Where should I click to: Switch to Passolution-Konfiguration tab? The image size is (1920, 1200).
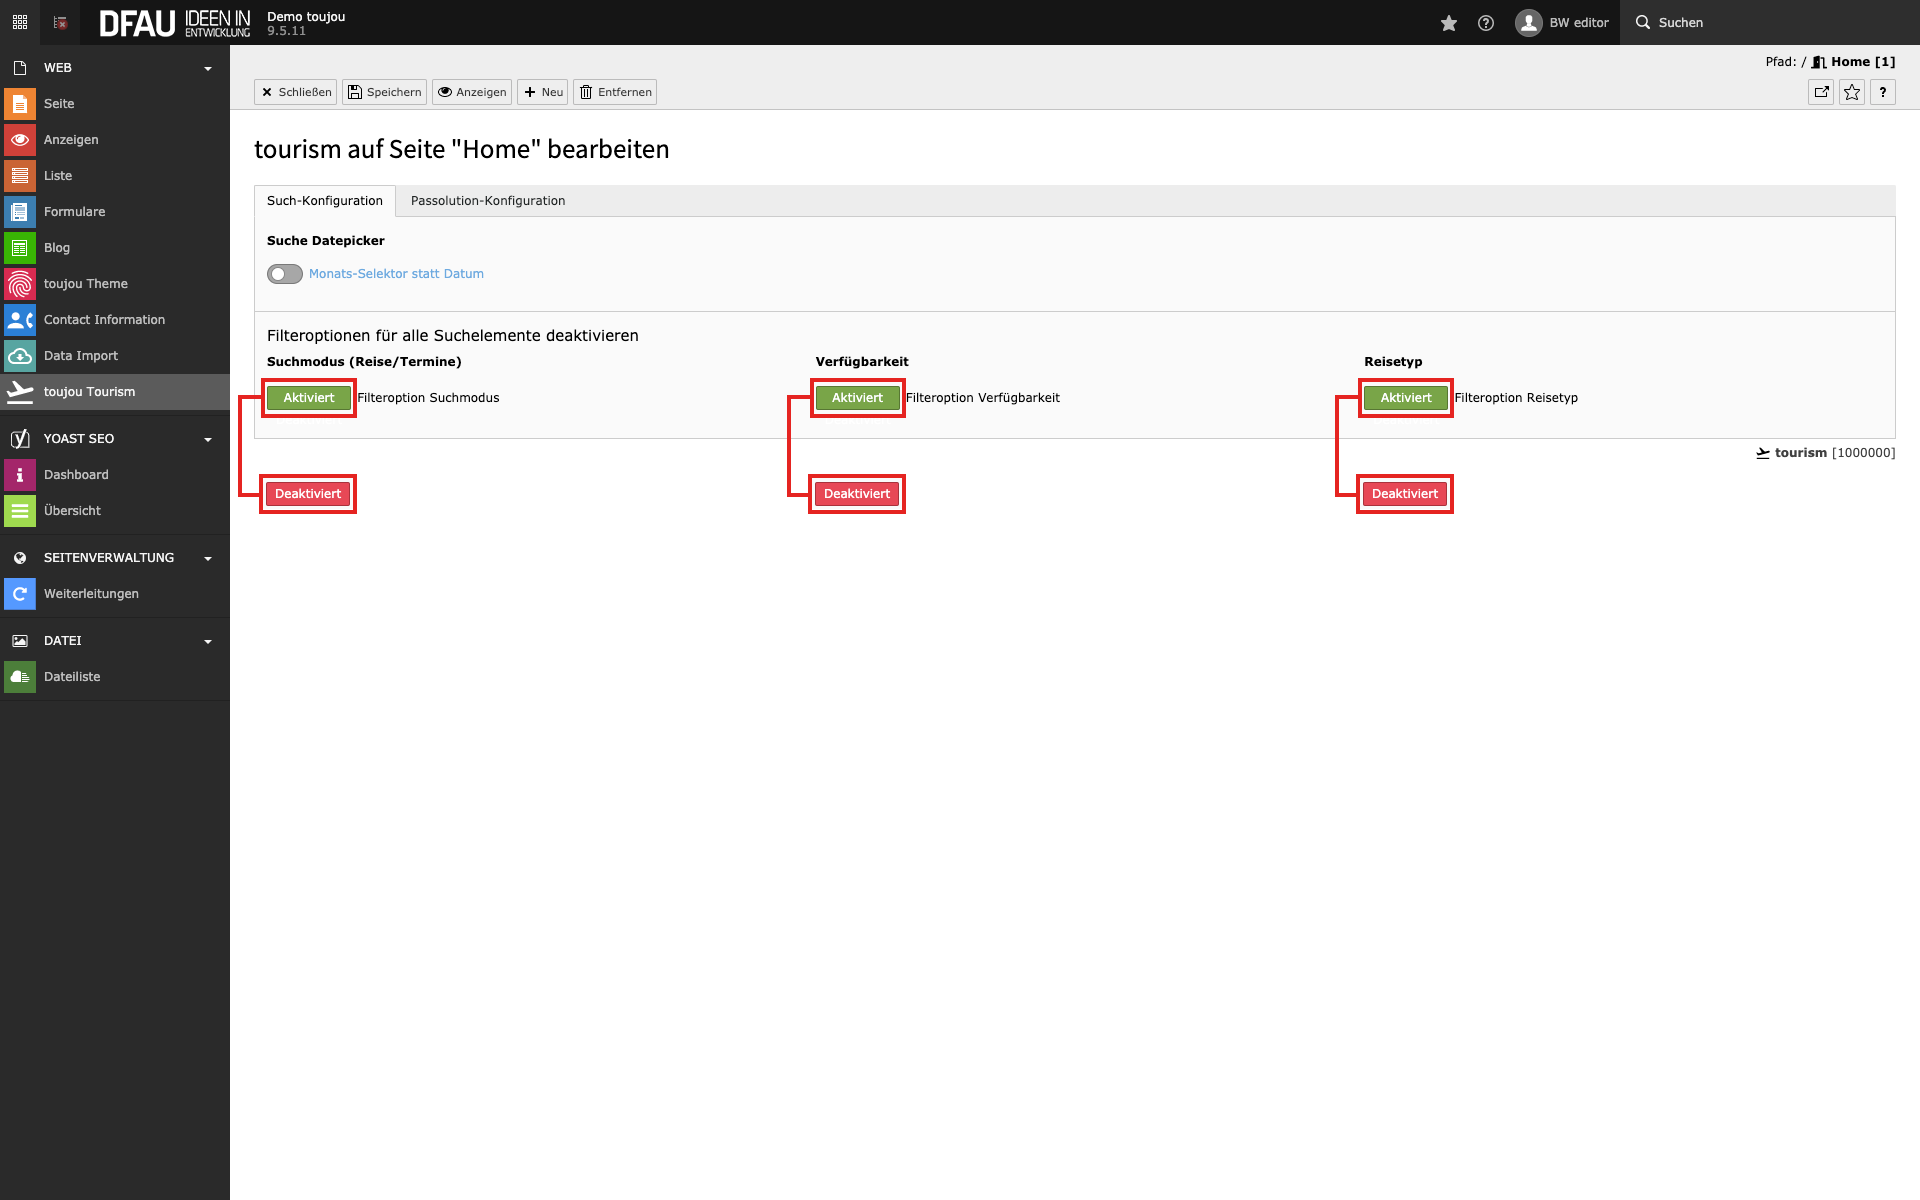(488, 201)
